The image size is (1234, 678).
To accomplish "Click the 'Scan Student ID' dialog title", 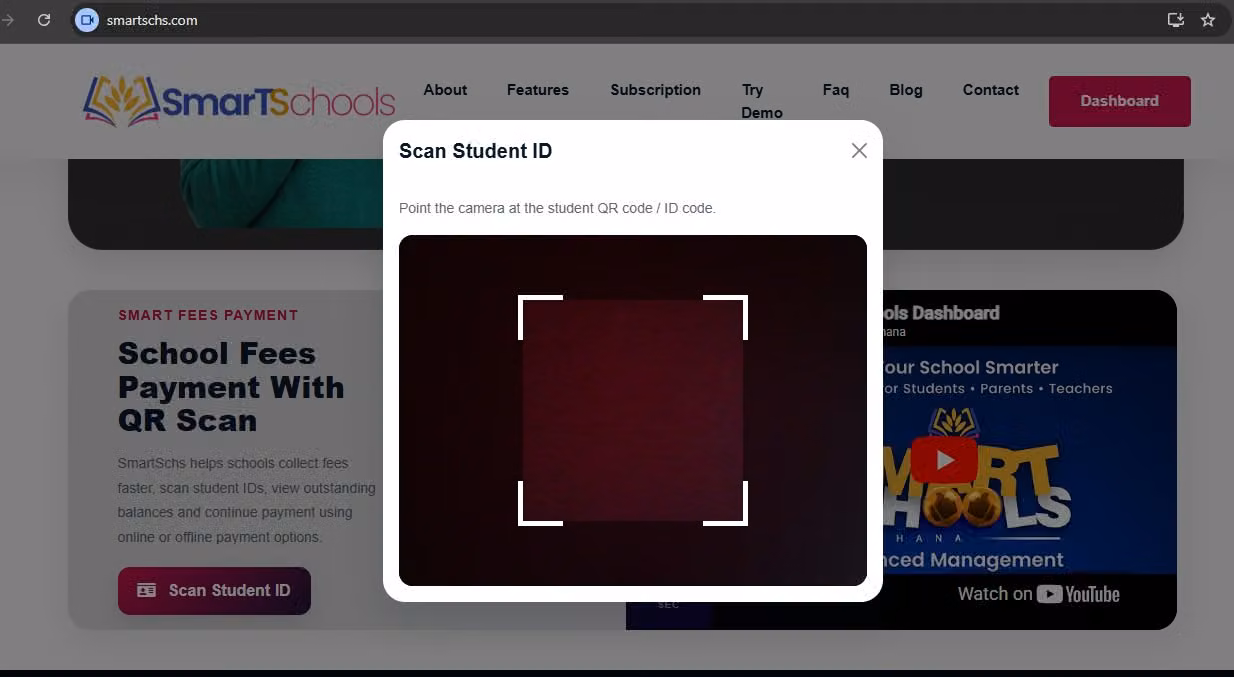I will (476, 151).
